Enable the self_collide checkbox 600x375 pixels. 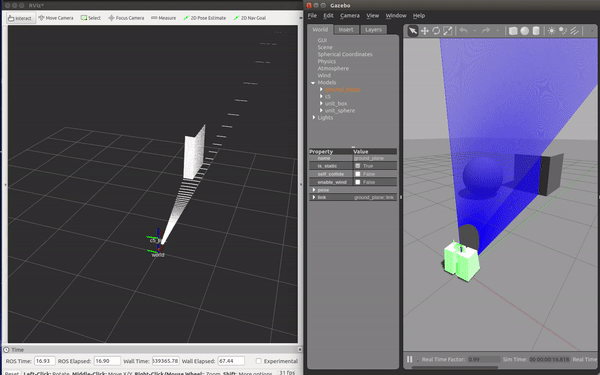[358, 174]
